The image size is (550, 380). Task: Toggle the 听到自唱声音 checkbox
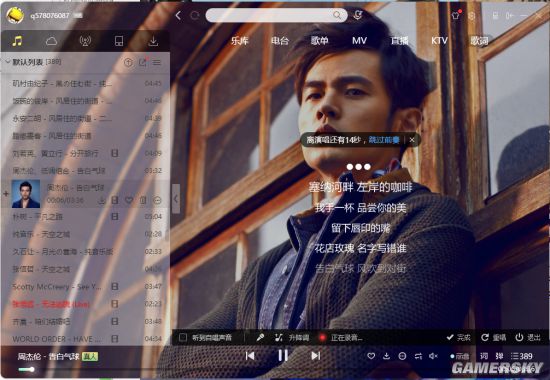tap(183, 337)
